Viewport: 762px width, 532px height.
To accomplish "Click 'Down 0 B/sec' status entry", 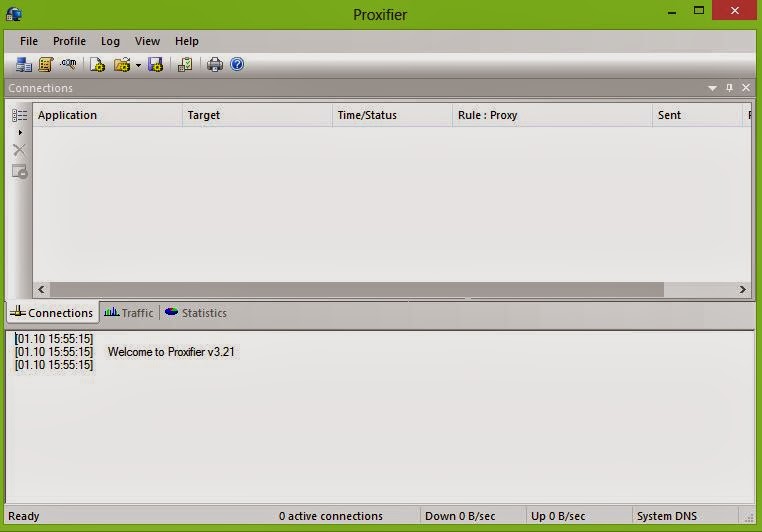I will click(460, 516).
